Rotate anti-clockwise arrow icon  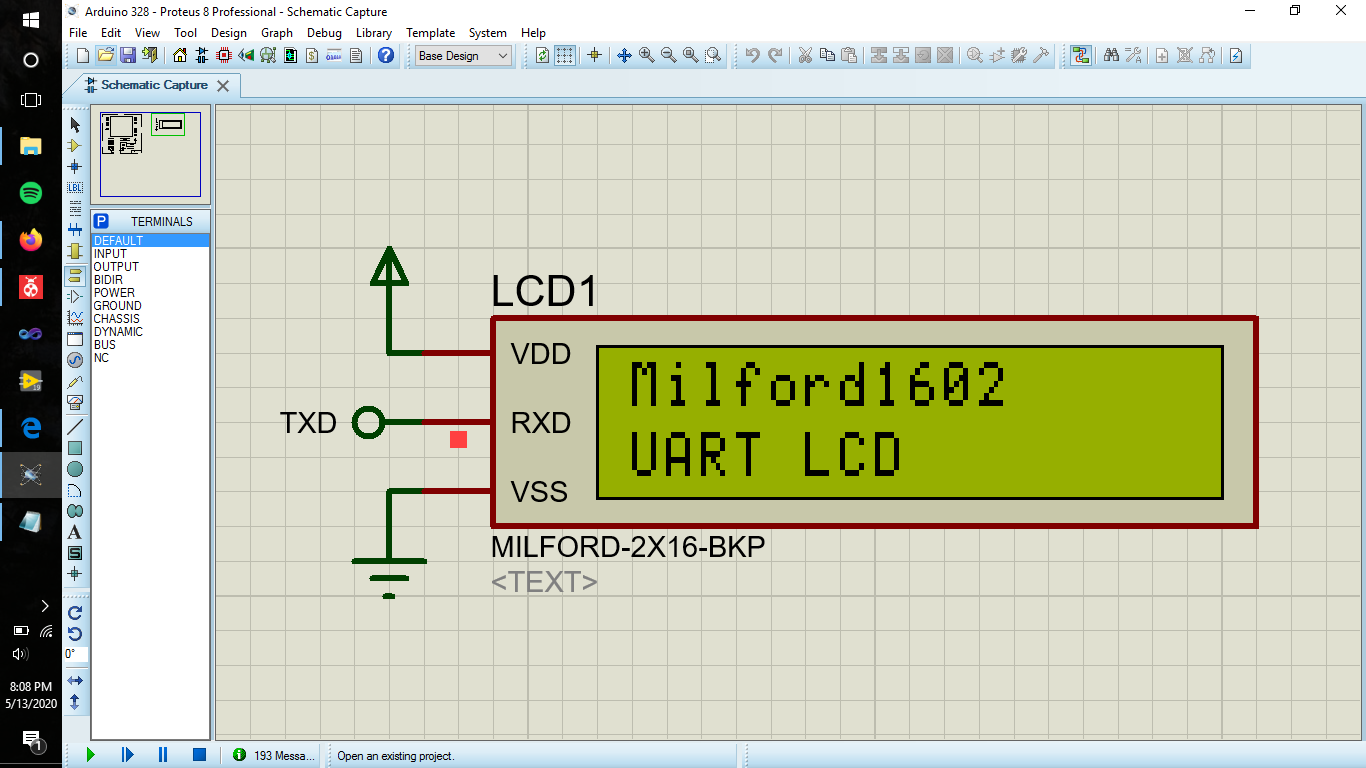tap(75, 634)
